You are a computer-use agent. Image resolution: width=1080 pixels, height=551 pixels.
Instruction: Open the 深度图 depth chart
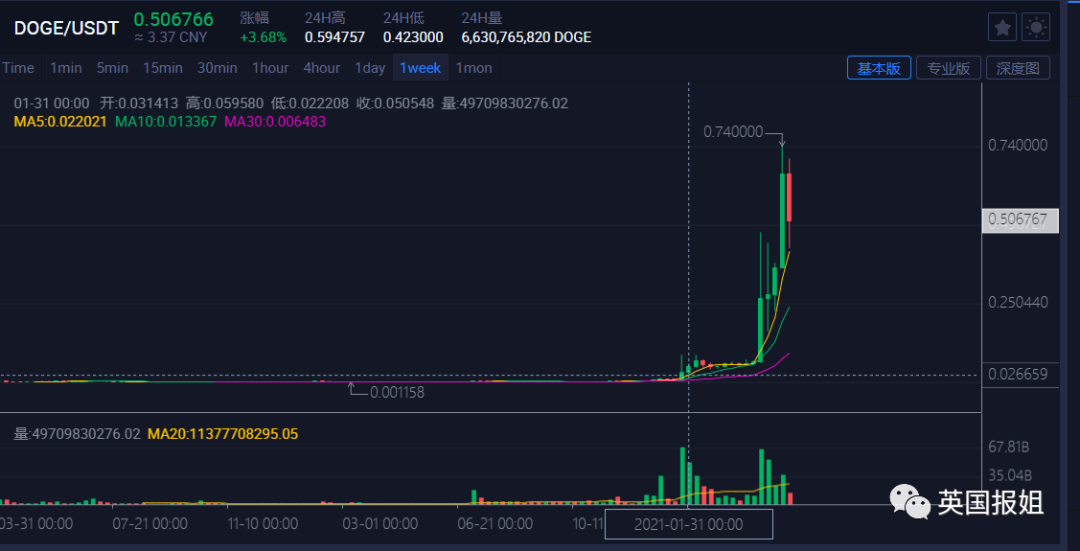(1018, 68)
